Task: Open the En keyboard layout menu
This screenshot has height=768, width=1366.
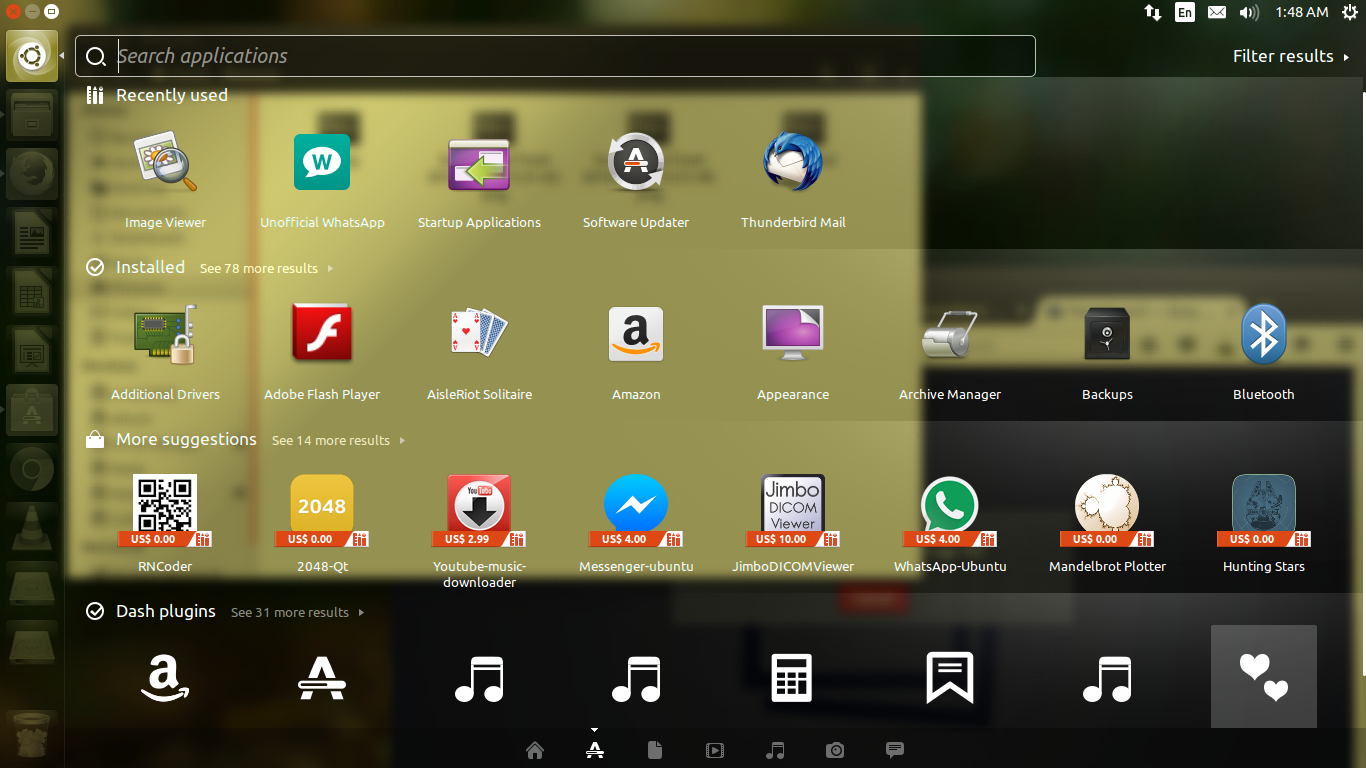Action: click(x=1185, y=12)
